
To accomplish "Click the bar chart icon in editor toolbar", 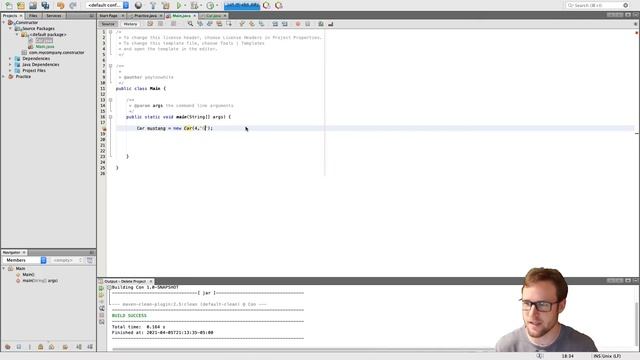I will tap(331, 24).
